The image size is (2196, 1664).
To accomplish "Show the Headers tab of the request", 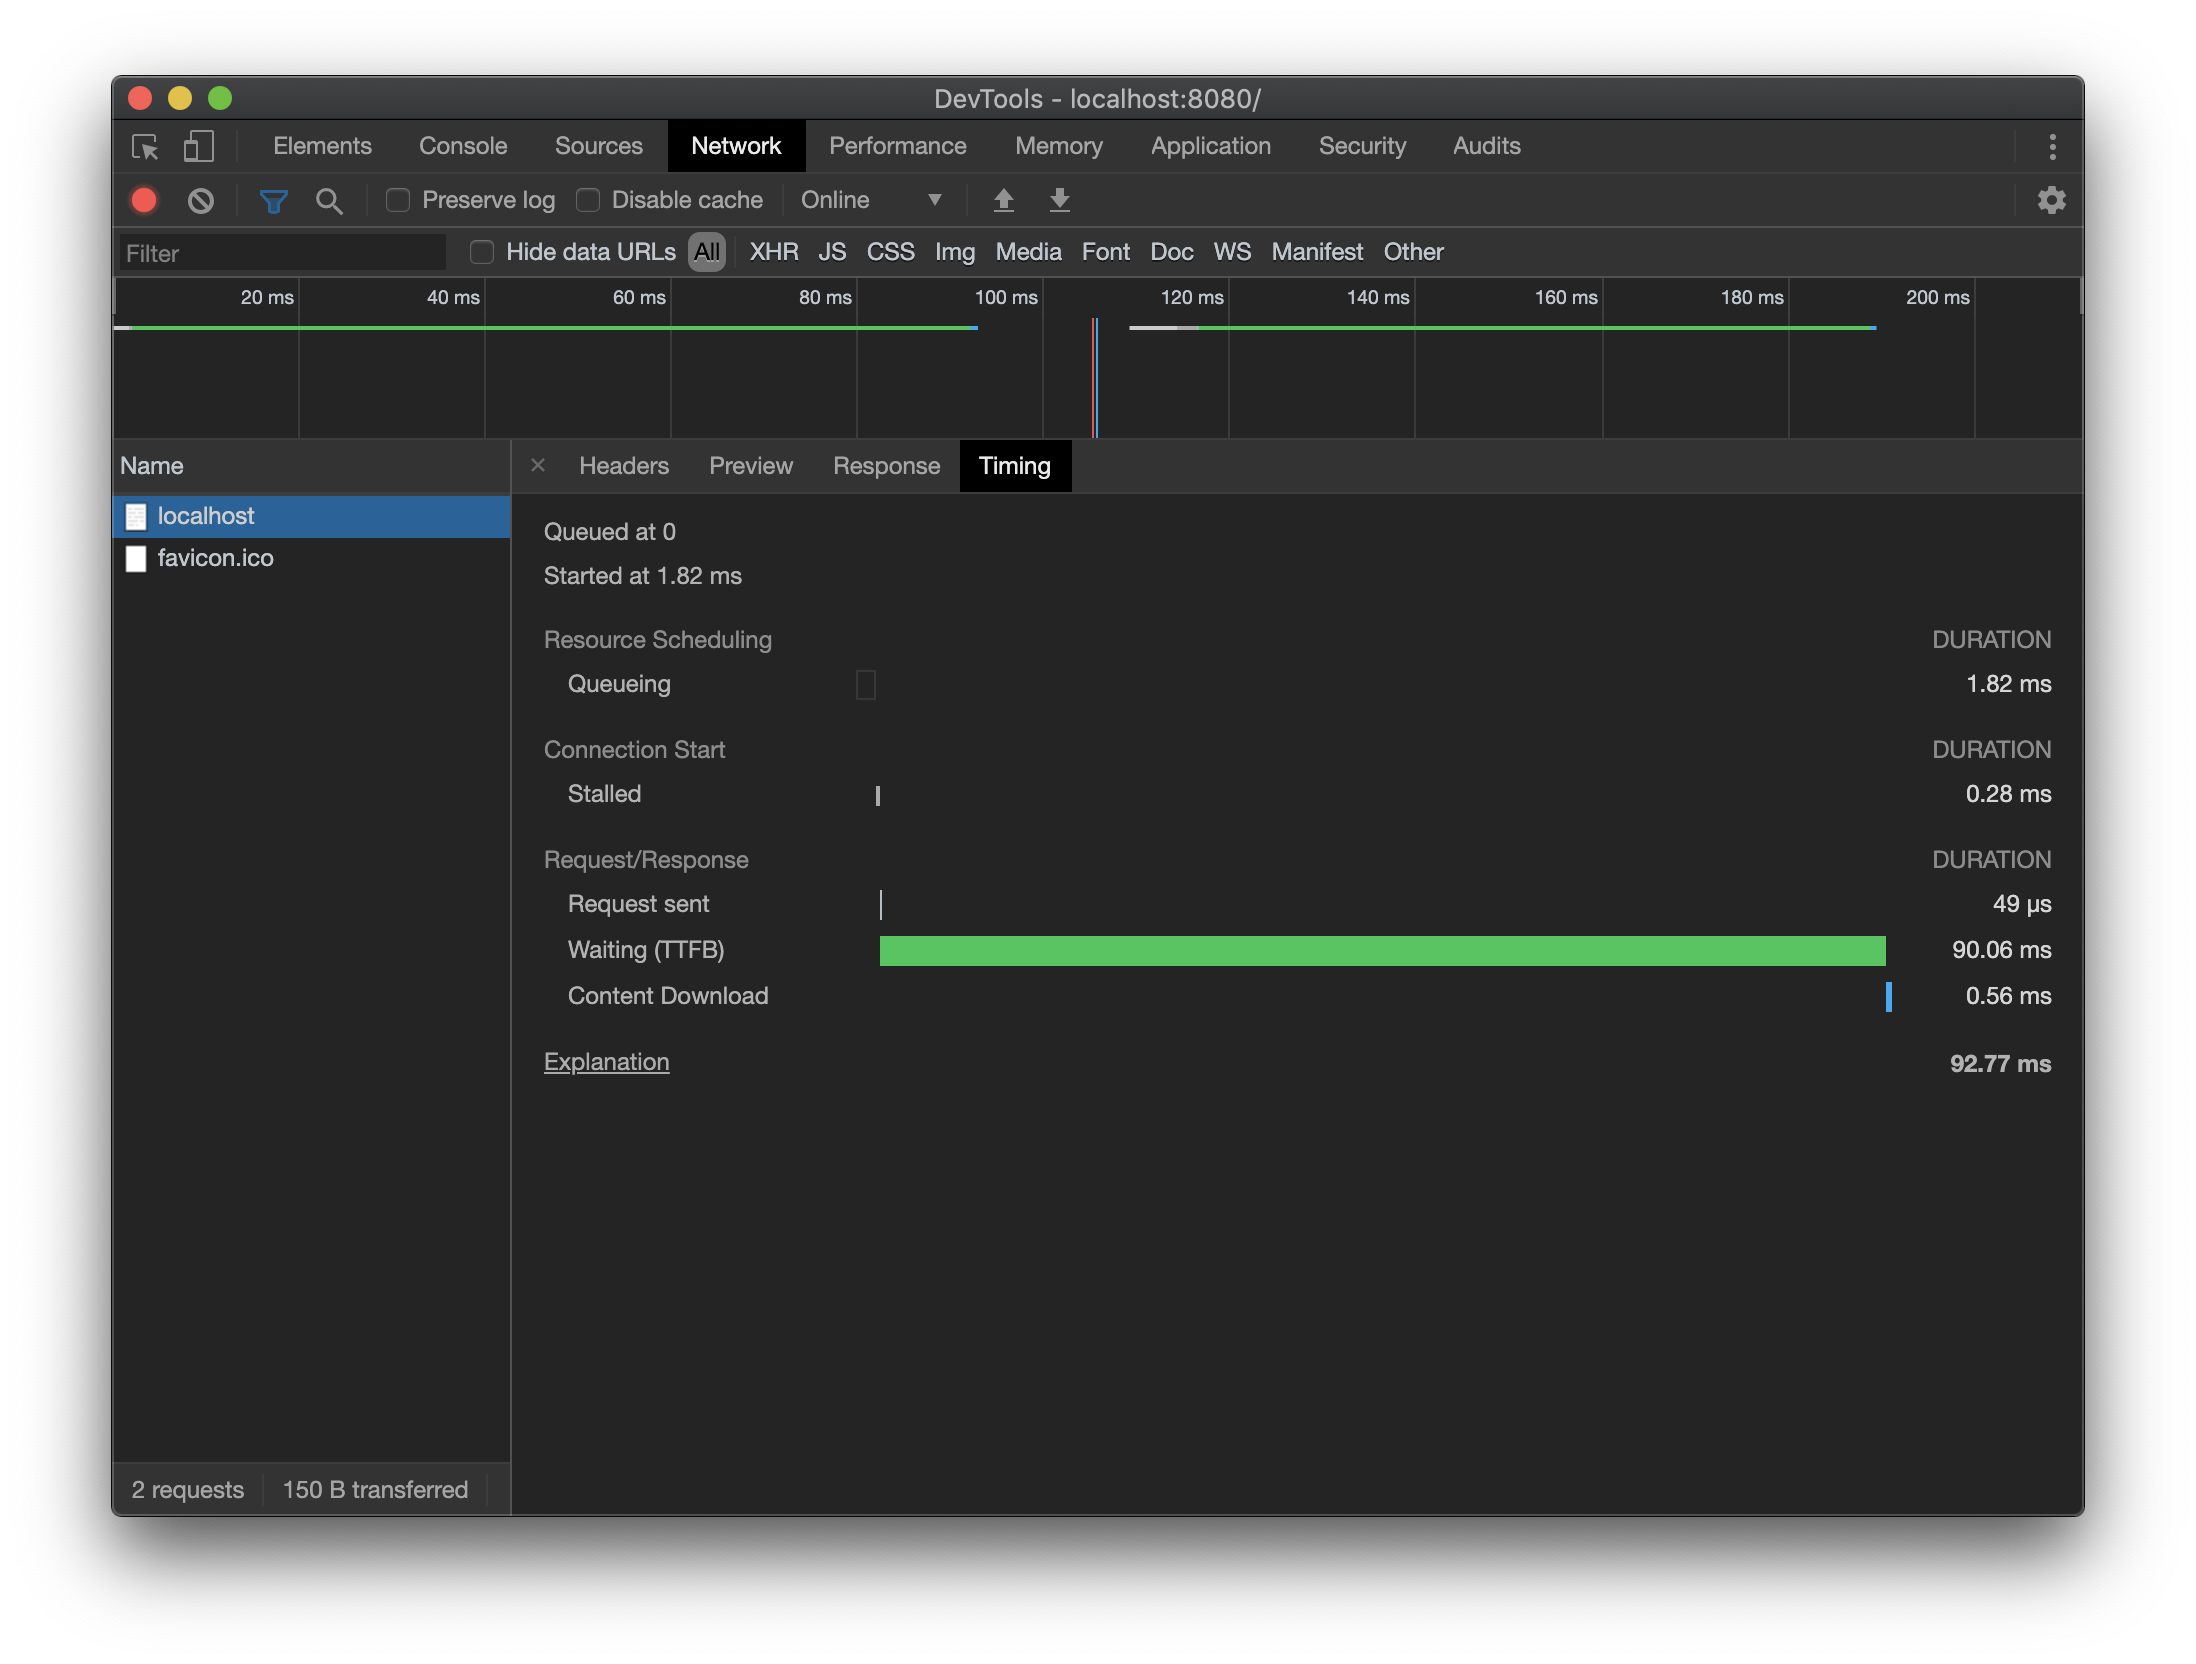I will (x=624, y=466).
